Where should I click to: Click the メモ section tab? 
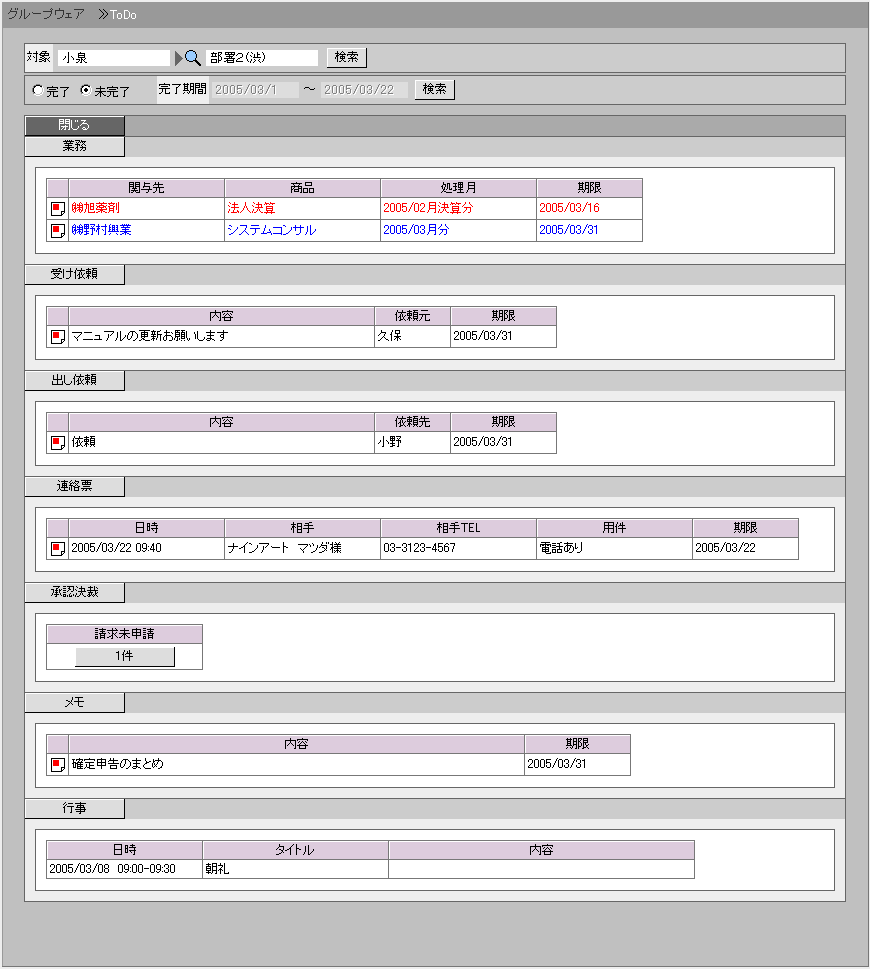74,702
